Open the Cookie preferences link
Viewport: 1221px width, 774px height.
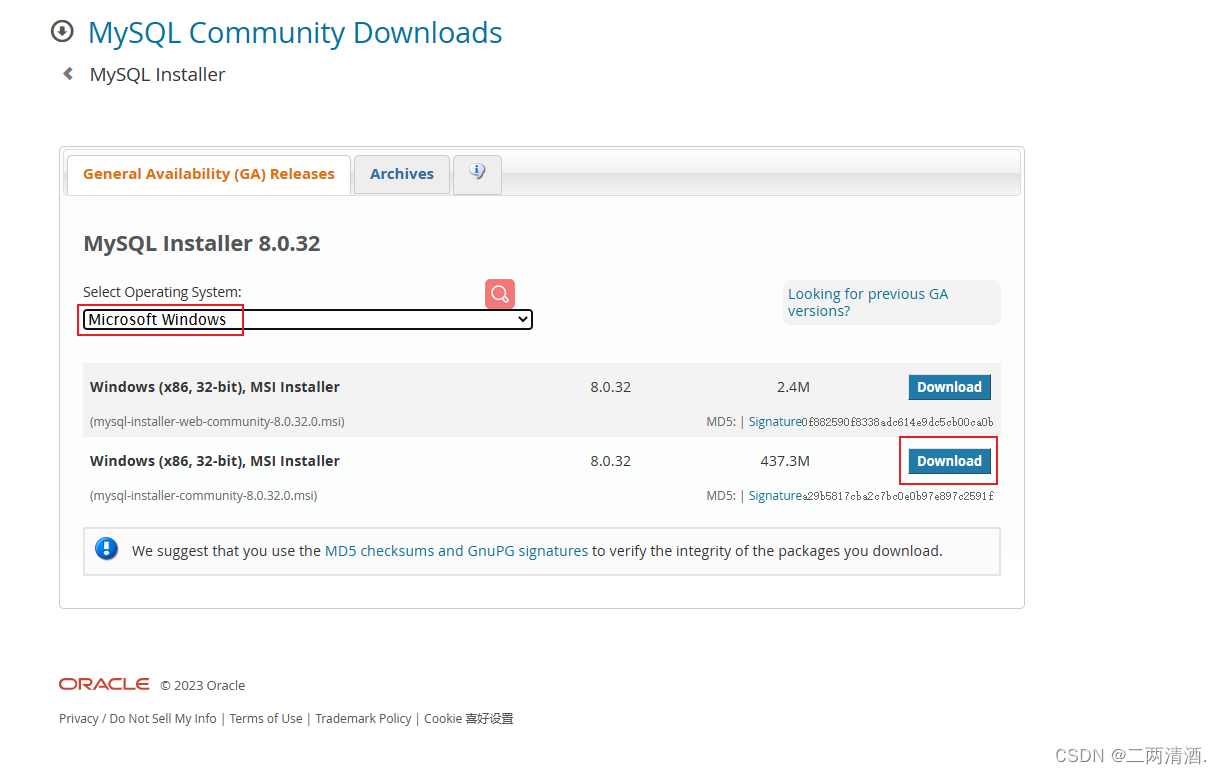click(x=469, y=718)
